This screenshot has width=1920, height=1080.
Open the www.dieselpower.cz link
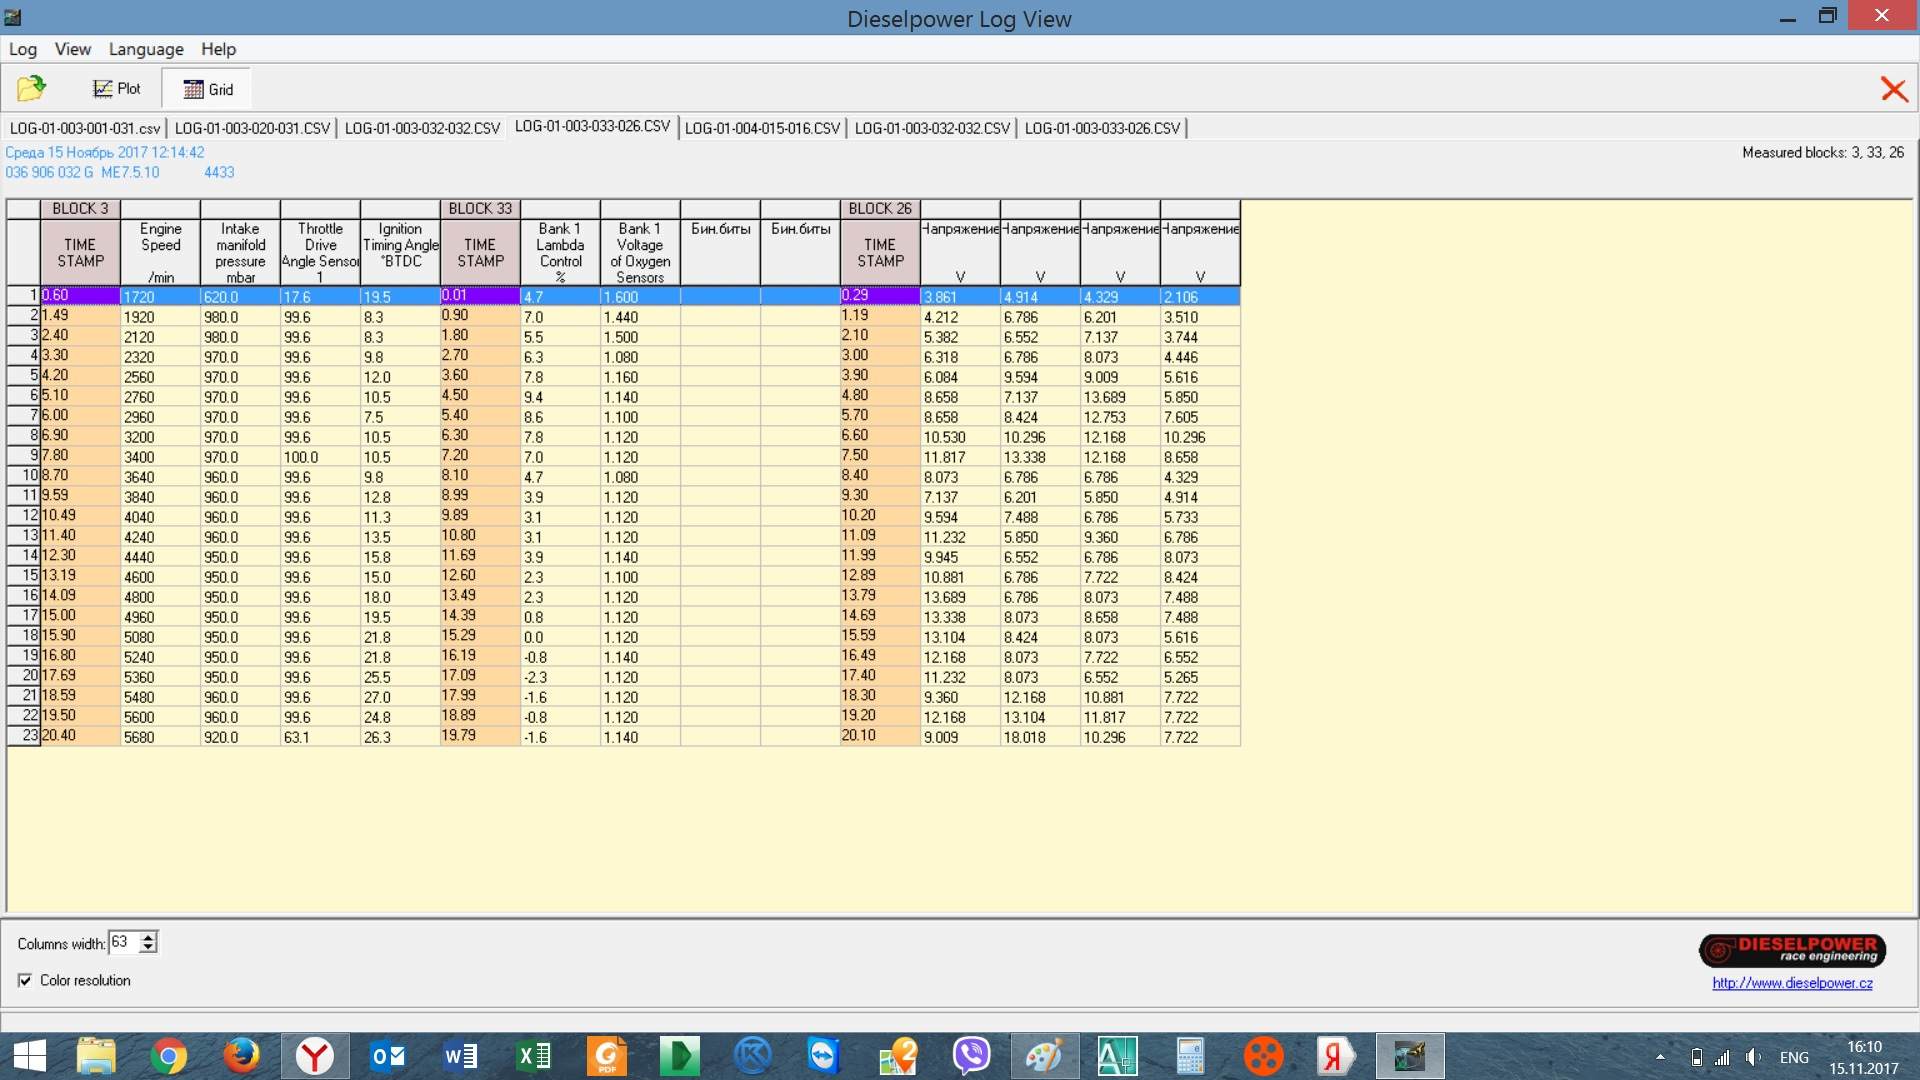click(1792, 983)
